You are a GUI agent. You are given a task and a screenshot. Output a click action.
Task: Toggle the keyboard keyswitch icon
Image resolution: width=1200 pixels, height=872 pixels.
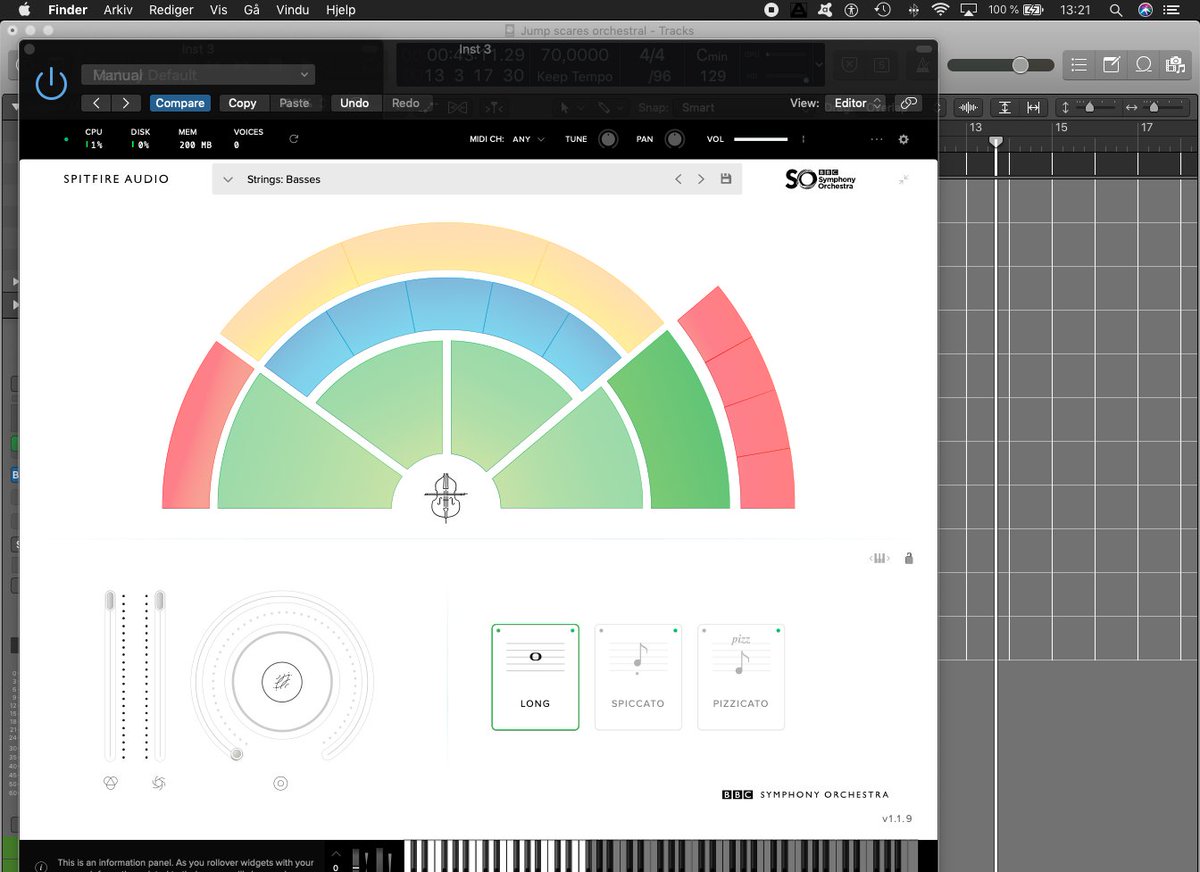tap(879, 558)
